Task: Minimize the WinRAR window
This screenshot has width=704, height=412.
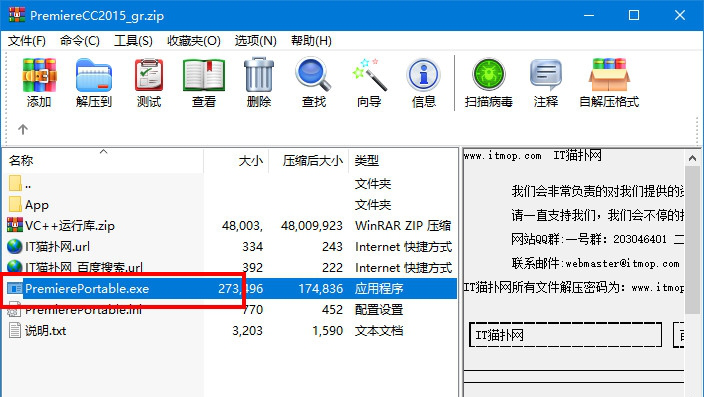Action: (589, 15)
